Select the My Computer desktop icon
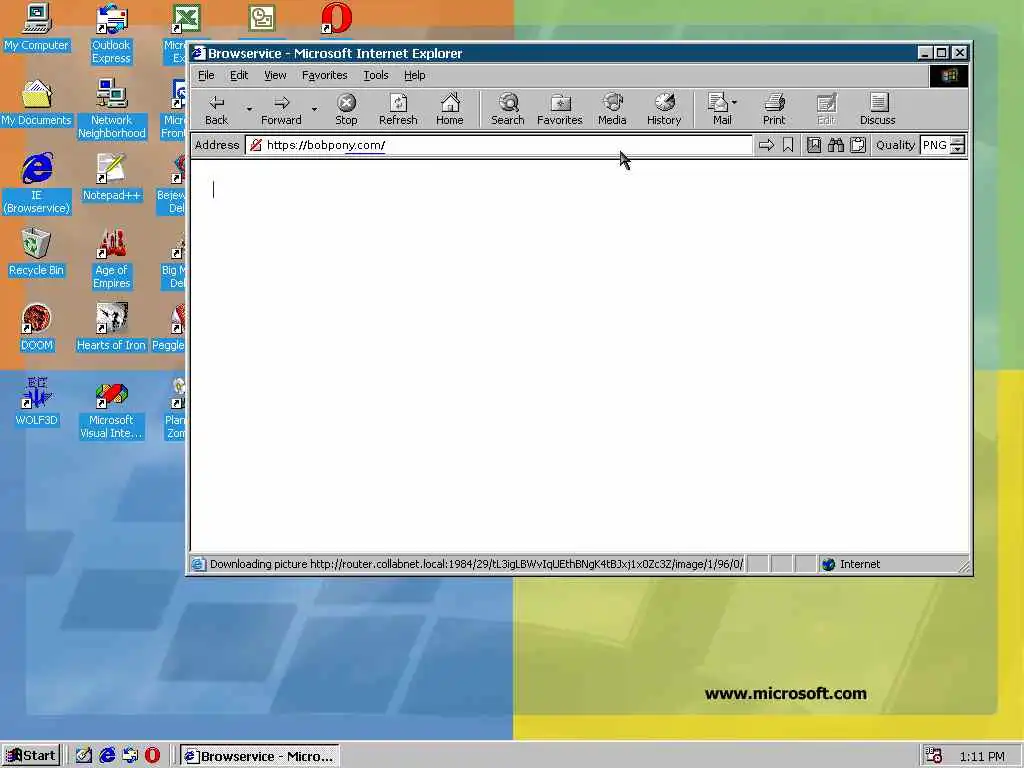Viewport: 1024px width, 768px height. point(37,27)
